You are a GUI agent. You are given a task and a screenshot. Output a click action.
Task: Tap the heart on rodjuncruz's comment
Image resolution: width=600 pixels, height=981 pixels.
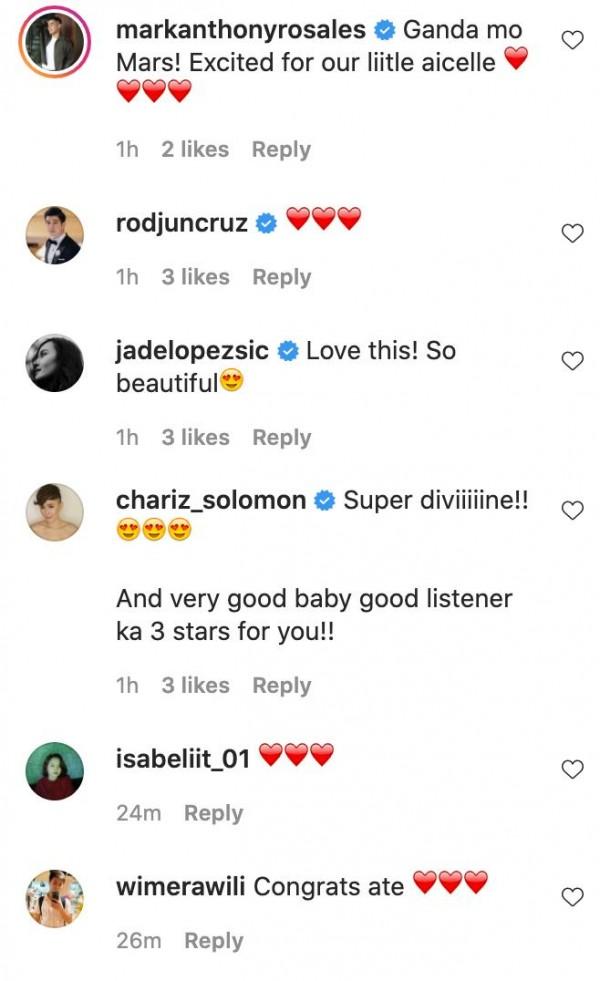[572, 233]
